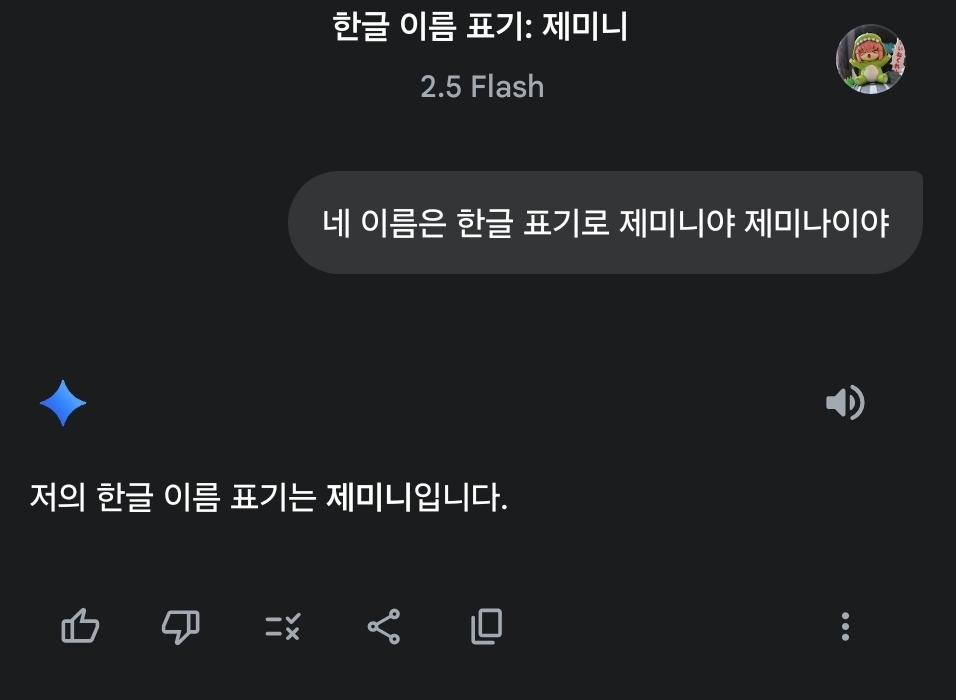This screenshot has width=956, height=700.
Task: Click the blue Gemini sparkle icon
Action: (63, 403)
